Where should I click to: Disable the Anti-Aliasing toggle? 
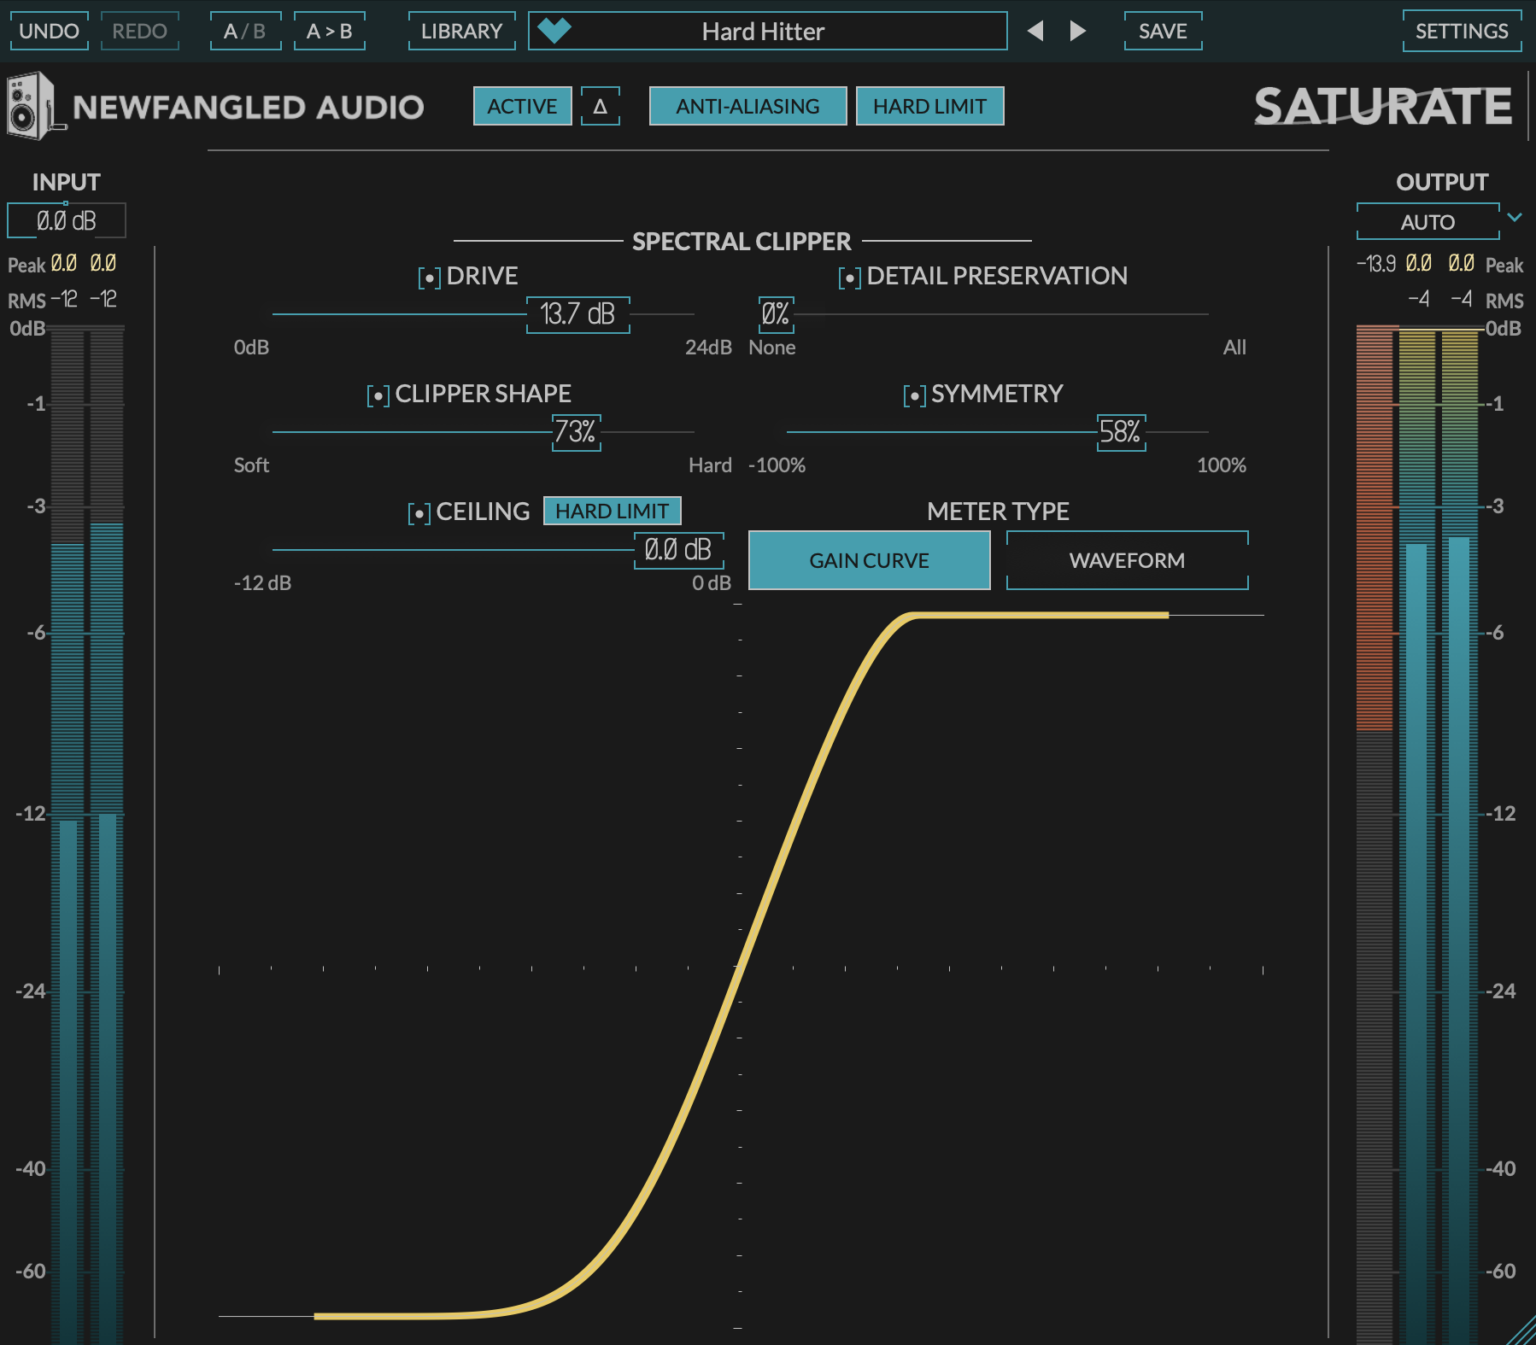pyautogui.click(x=747, y=105)
